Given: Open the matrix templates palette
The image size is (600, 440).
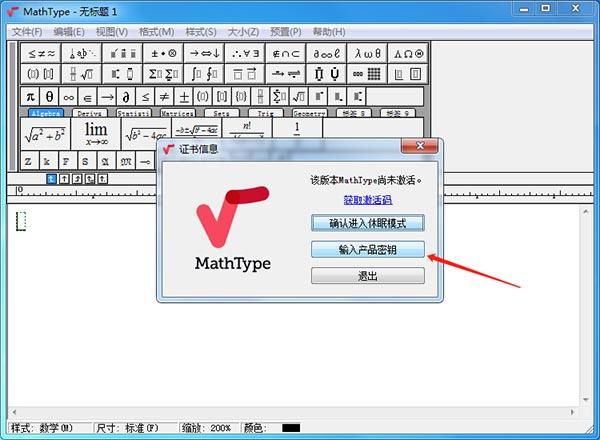Looking at the screenshot, I should (367, 74).
